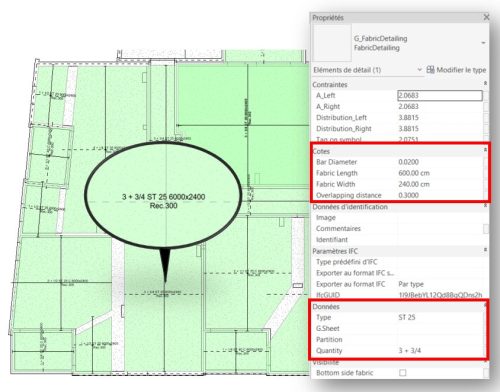Collapse the Données section
Screen dimensions: 500x392
(x=485, y=306)
